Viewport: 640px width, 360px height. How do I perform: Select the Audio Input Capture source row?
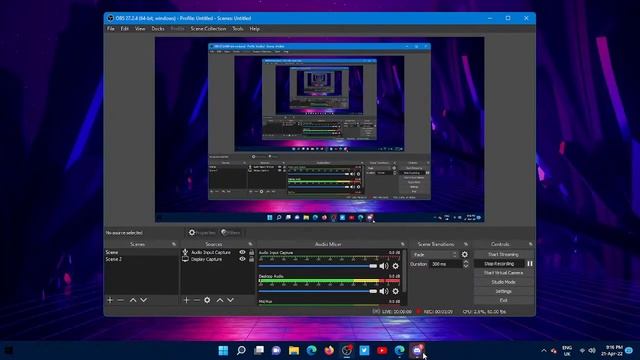[x=218, y=252]
